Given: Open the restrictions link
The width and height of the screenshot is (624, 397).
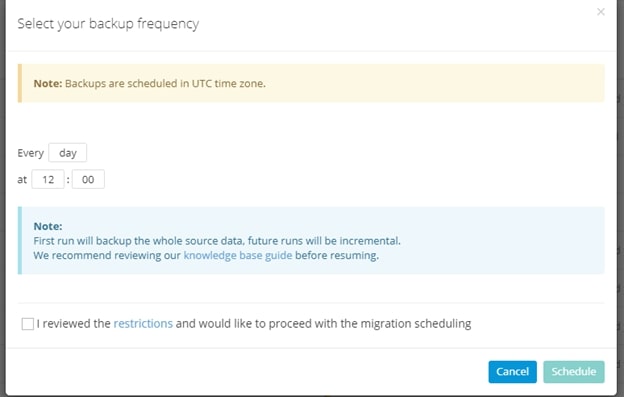Looking at the screenshot, I should click(x=143, y=323).
